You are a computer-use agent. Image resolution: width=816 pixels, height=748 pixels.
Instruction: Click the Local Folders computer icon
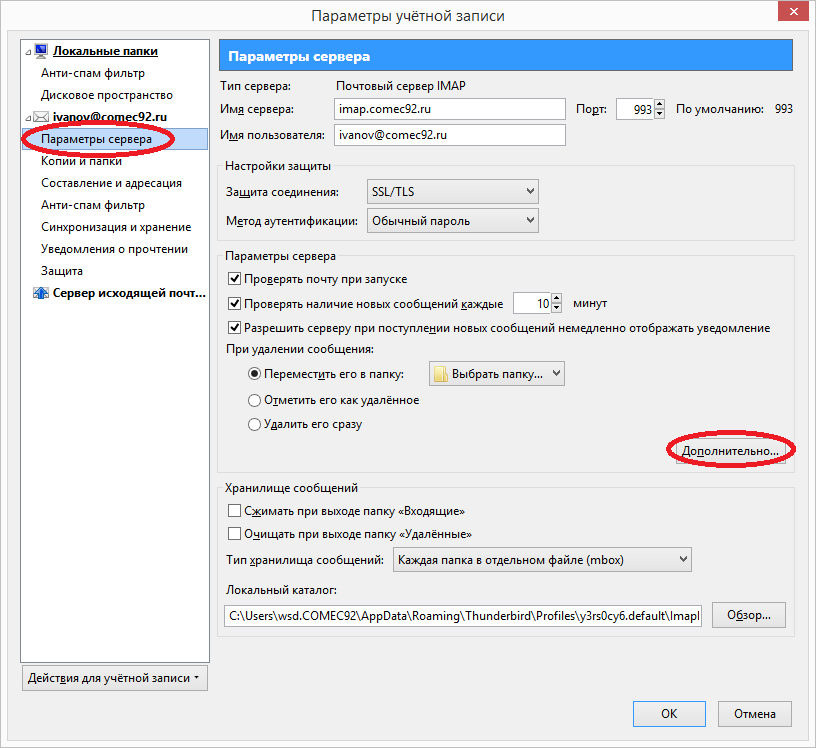pos(41,51)
